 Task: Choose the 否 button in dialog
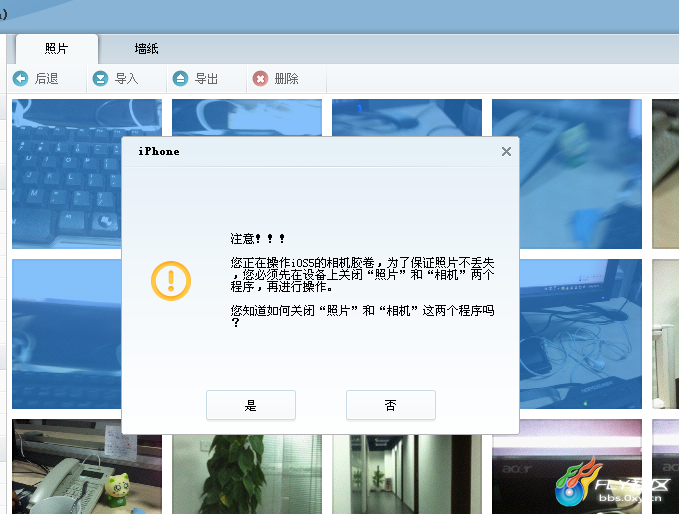pyautogui.click(x=391, y=405)
